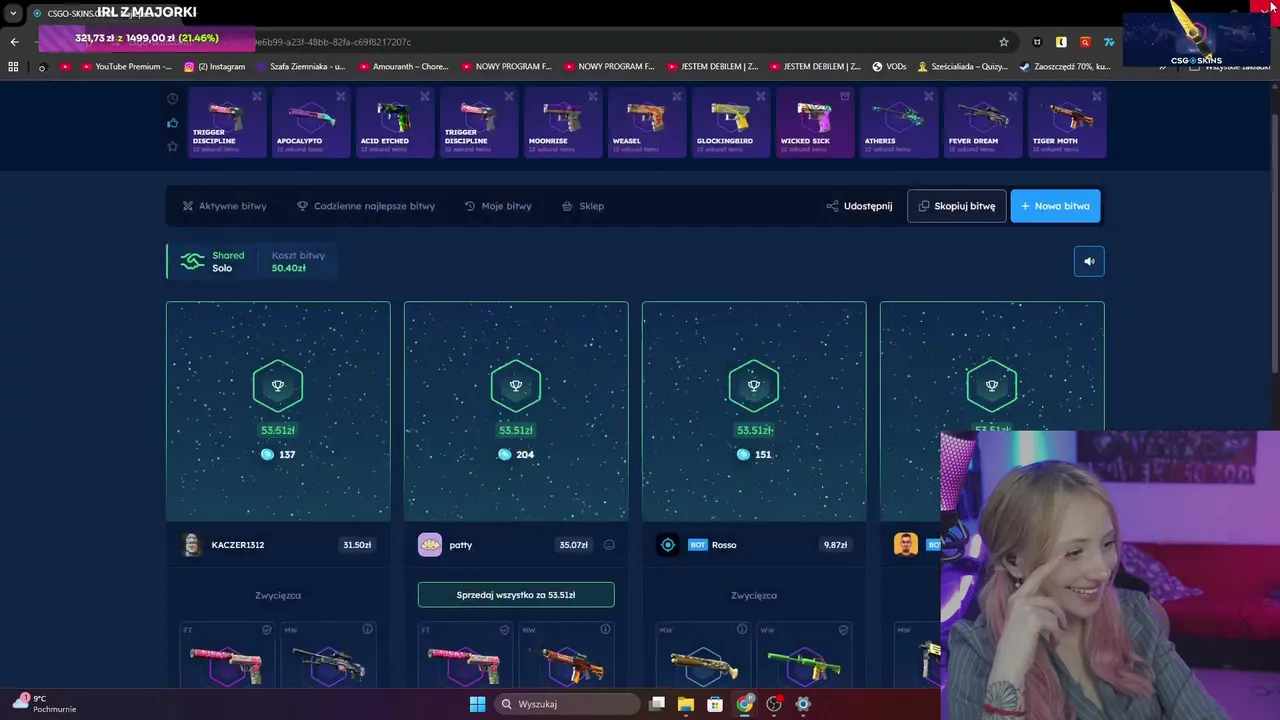The image size is (1280, 720).
Task: Click the Shared Solo mode label
Action: [x=228, y=262]
